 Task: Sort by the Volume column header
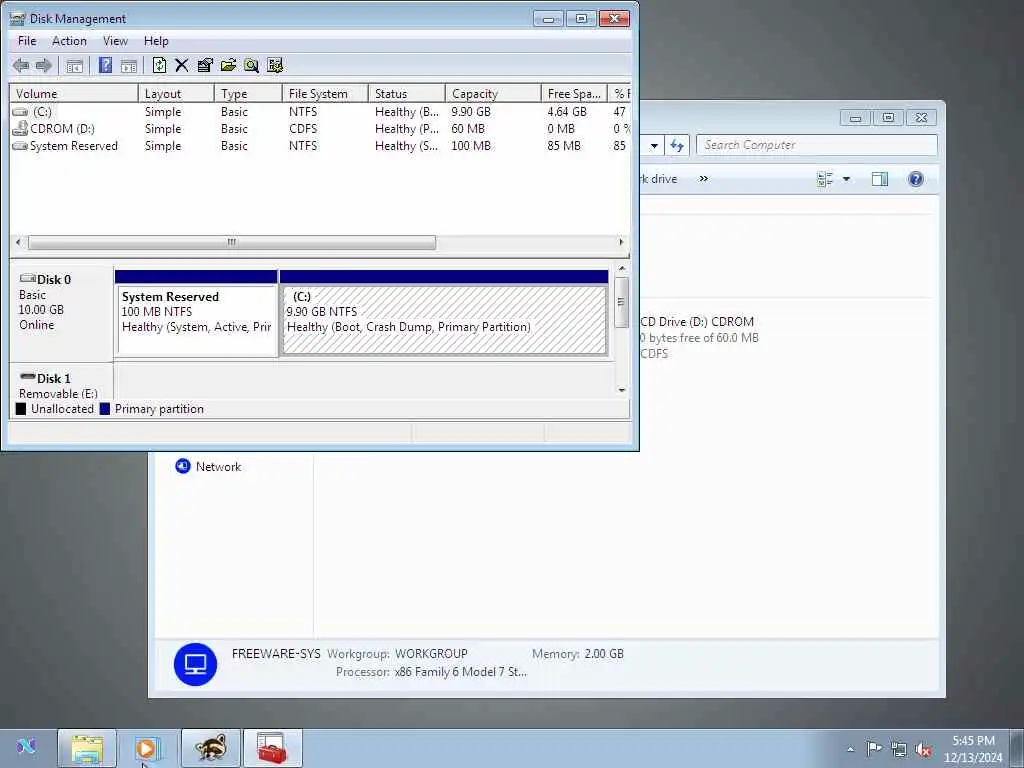click(74, 93)
